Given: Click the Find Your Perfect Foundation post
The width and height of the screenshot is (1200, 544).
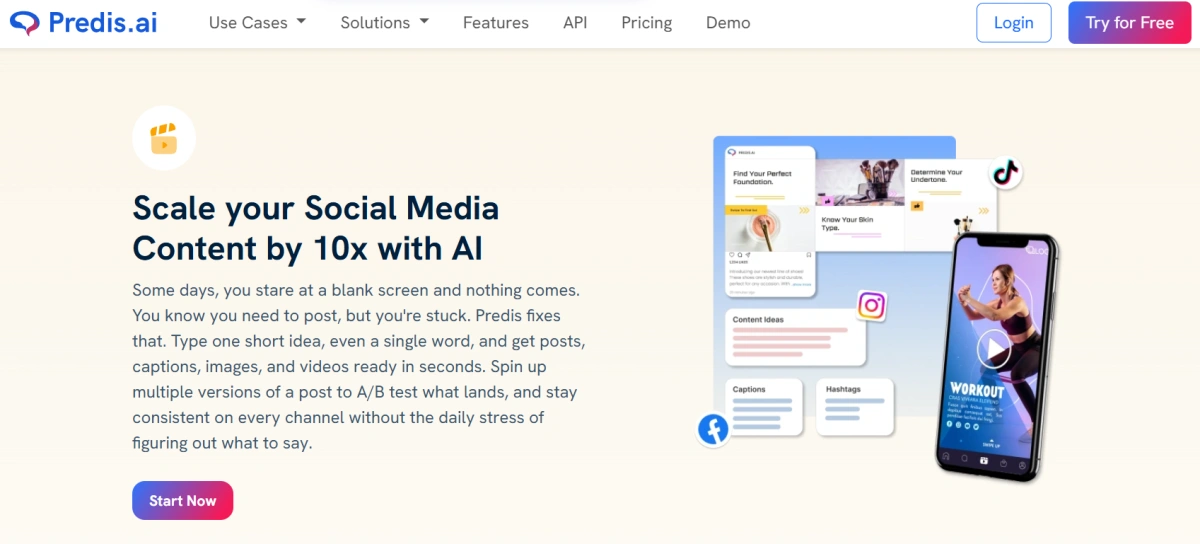Looking at the screenshot, I should (x=770, y=222).
